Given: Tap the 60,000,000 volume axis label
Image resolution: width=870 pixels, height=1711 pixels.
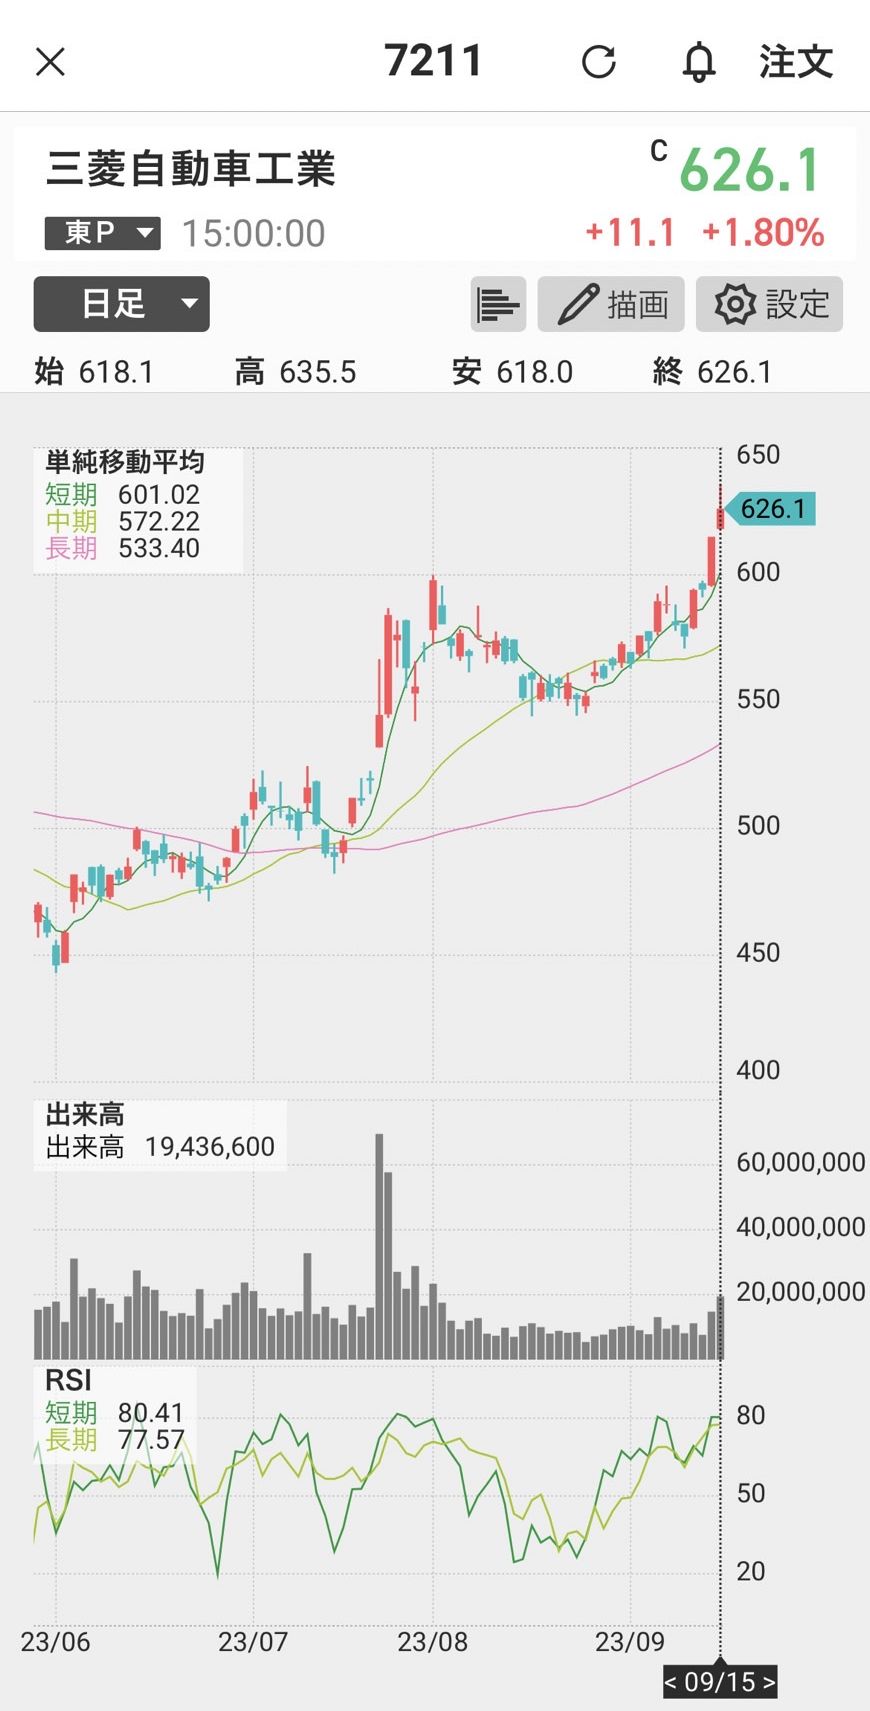Looking at the screenshot, I should pos(801,1162).
